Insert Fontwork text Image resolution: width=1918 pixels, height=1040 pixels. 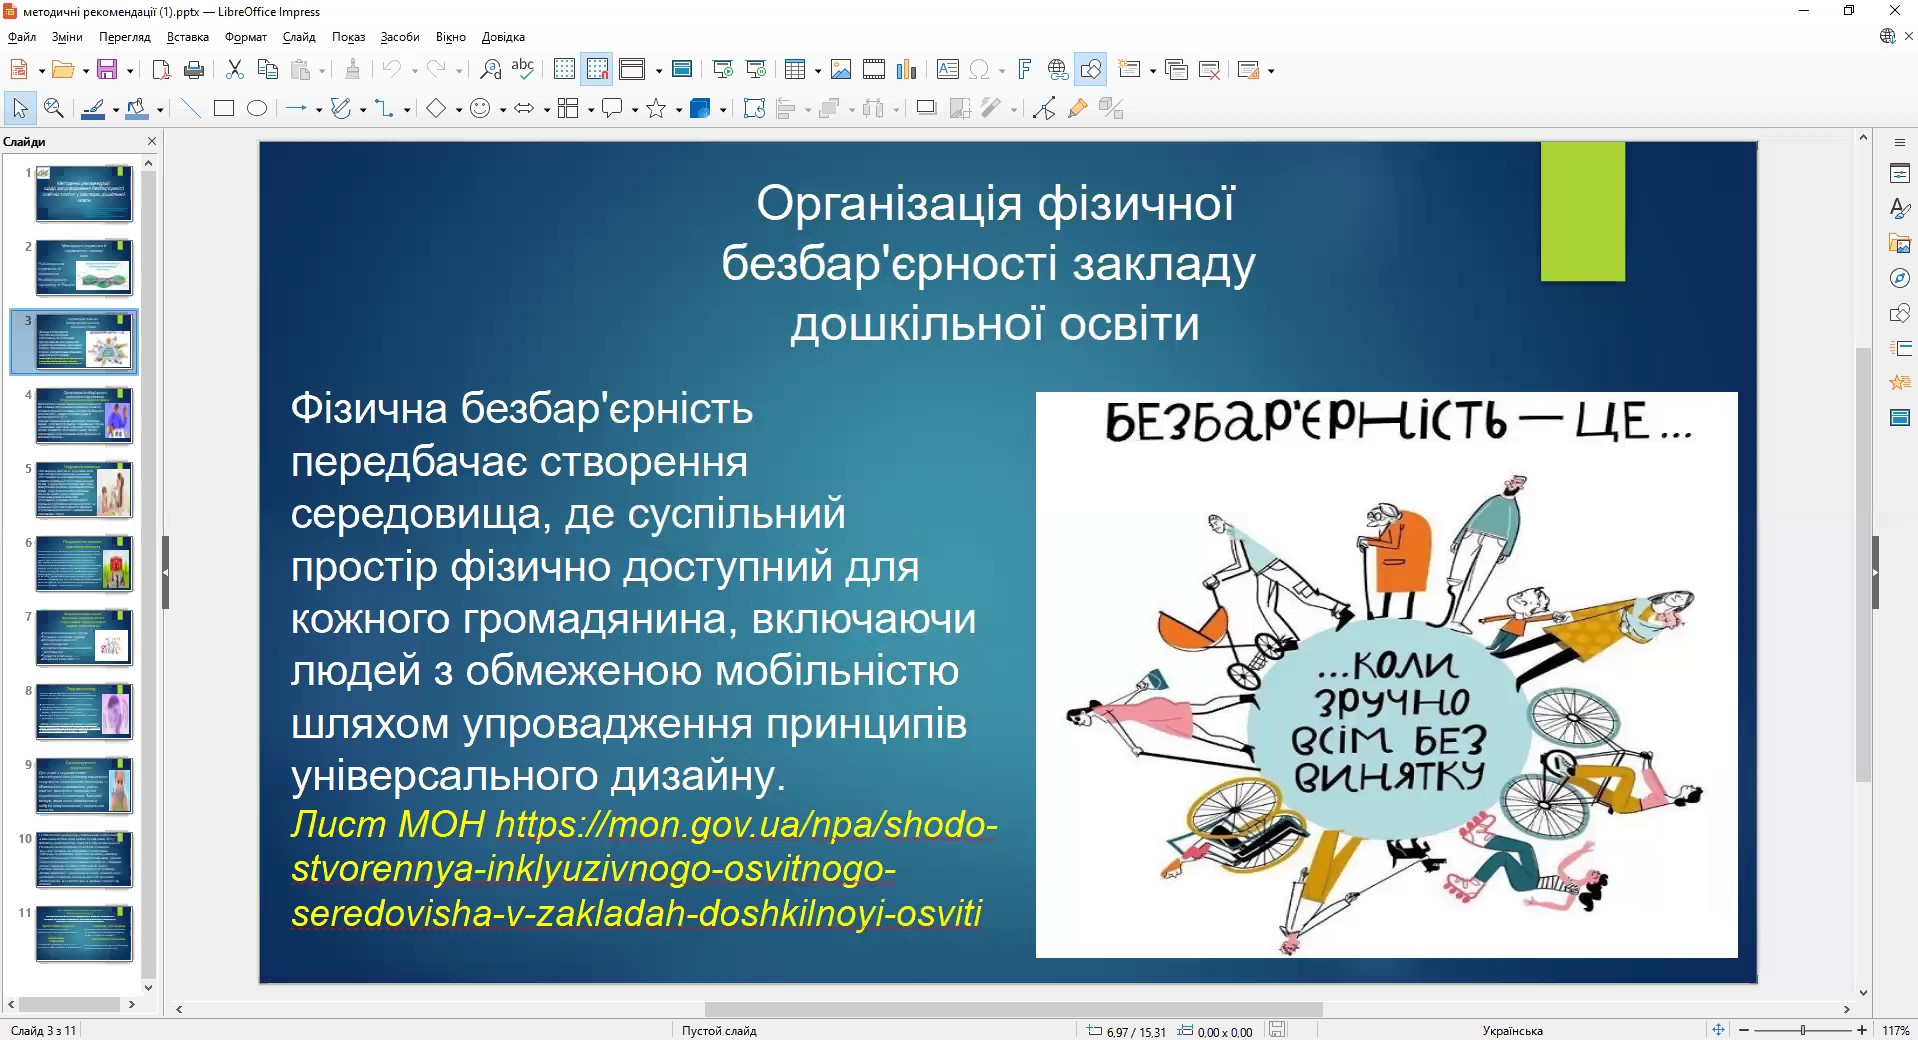click(1024, 69)
